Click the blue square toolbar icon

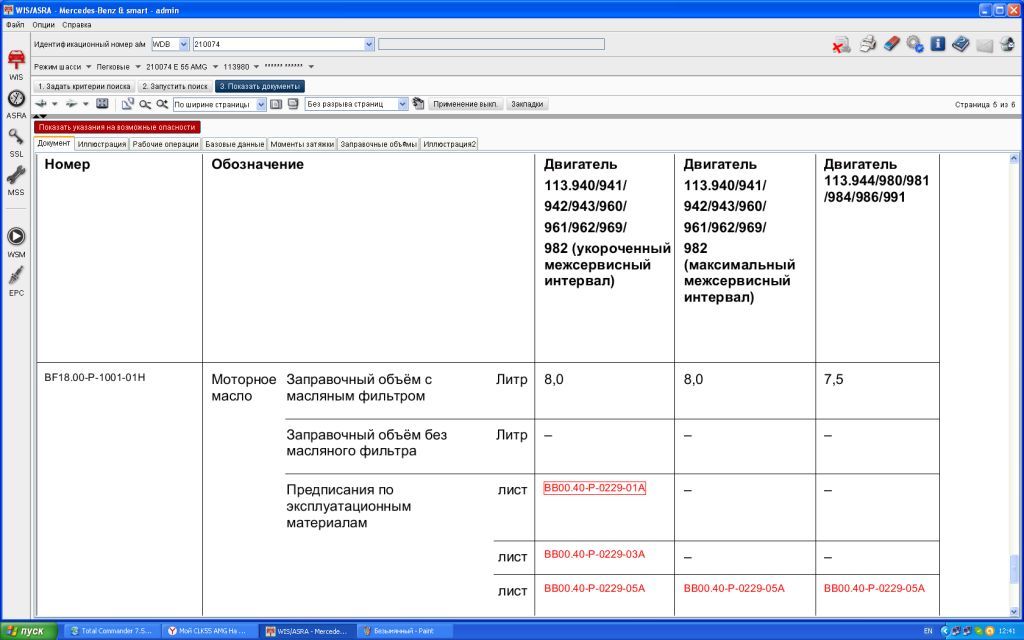[102, 104]
